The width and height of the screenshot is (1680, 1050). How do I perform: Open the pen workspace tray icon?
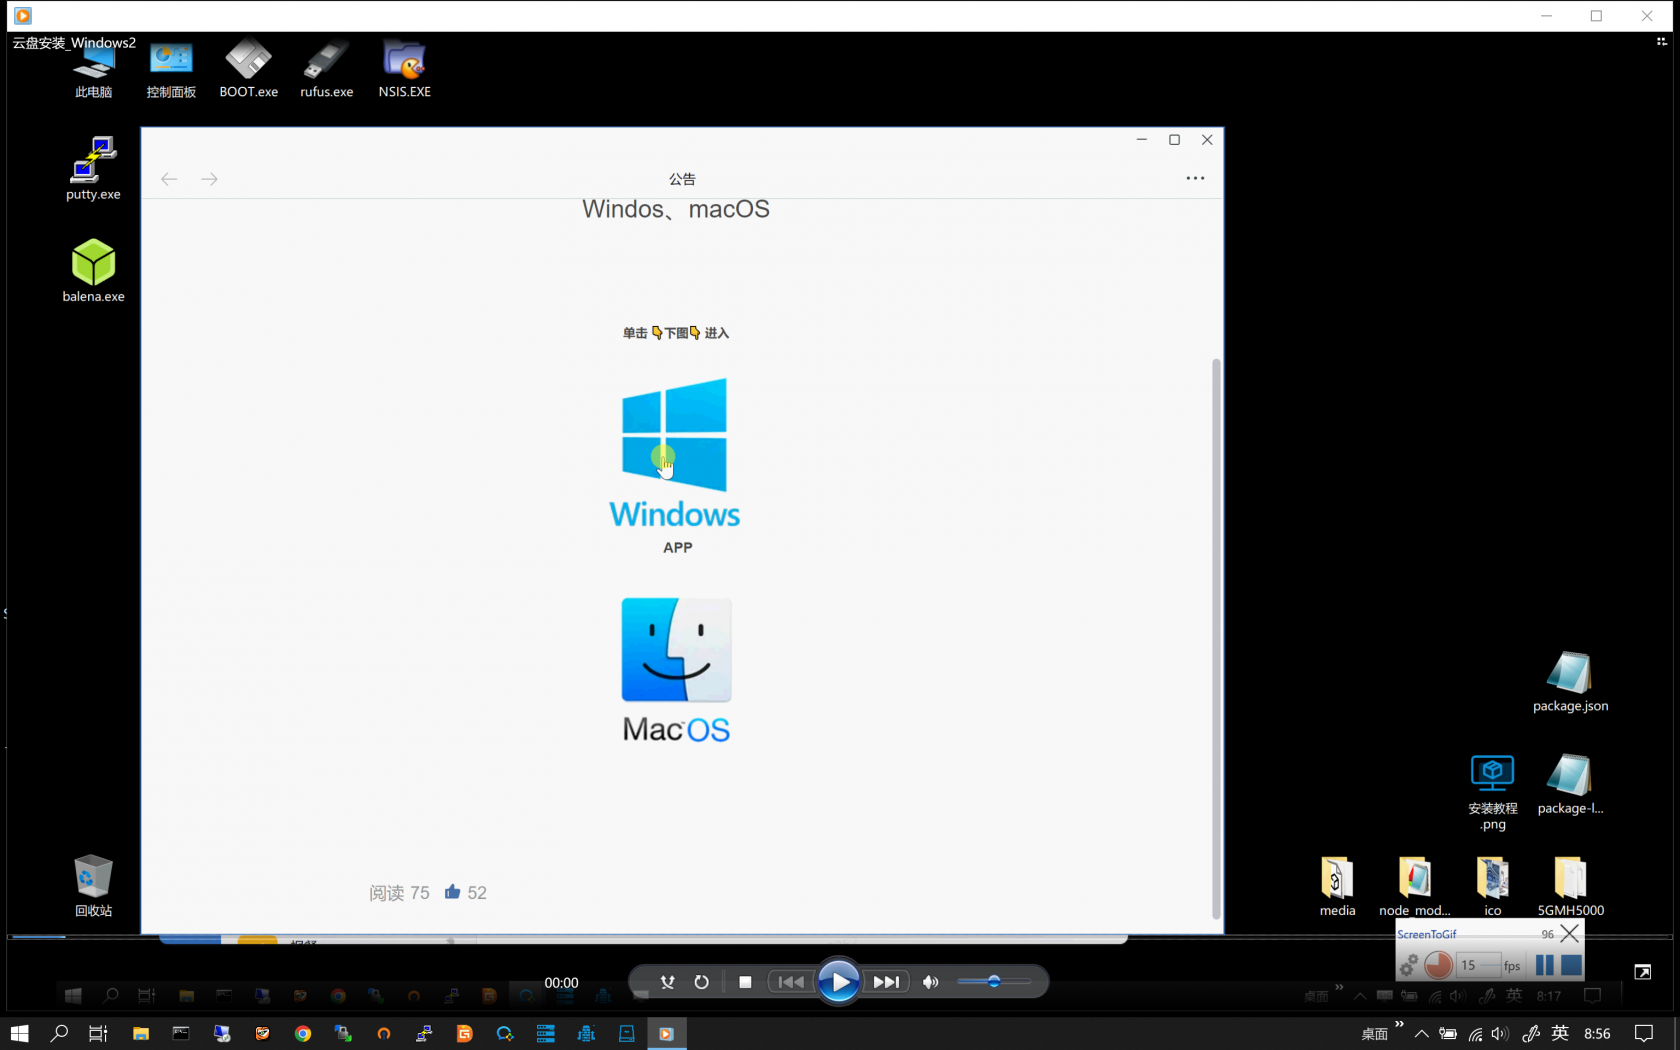(1531, 1034)
